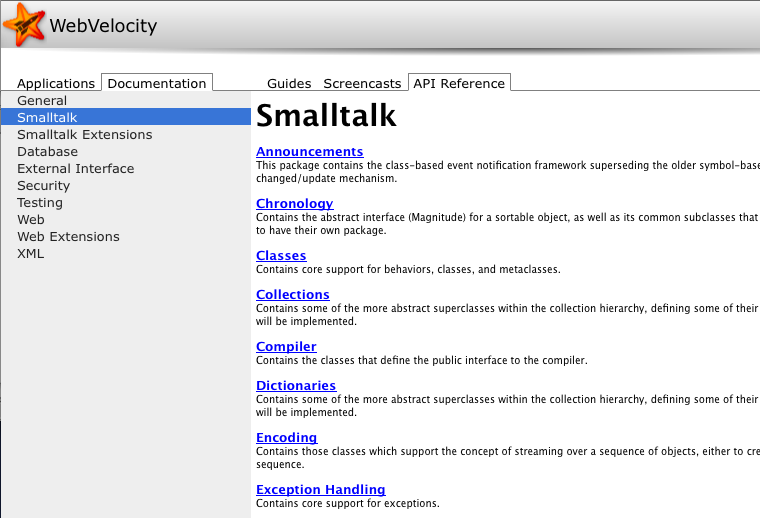Open the Guides tab
This screenshot has height=518, width=760.
[x=289, y=83]
